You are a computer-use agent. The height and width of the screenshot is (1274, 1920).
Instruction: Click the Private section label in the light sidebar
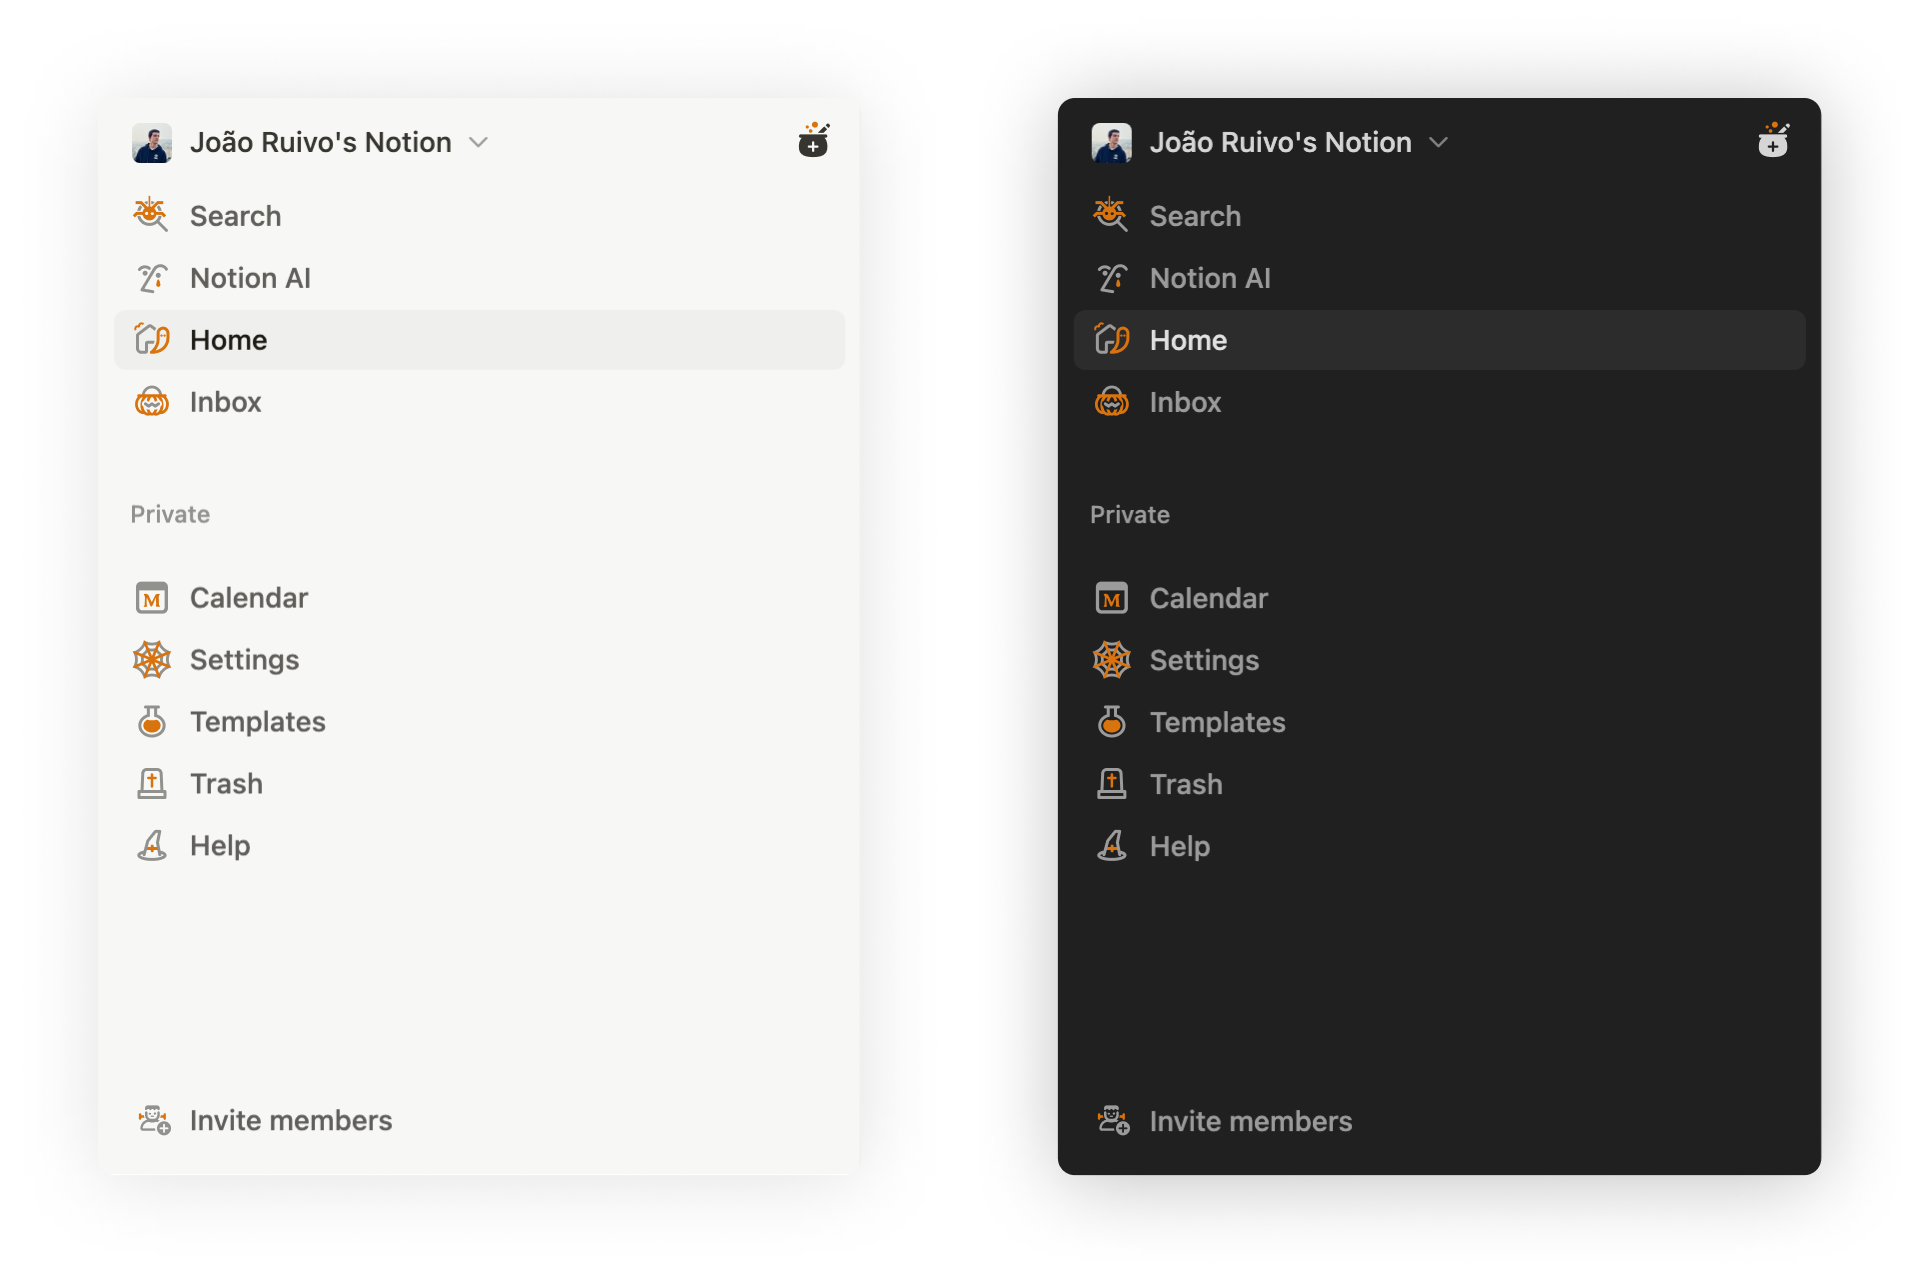coord(170,514)
